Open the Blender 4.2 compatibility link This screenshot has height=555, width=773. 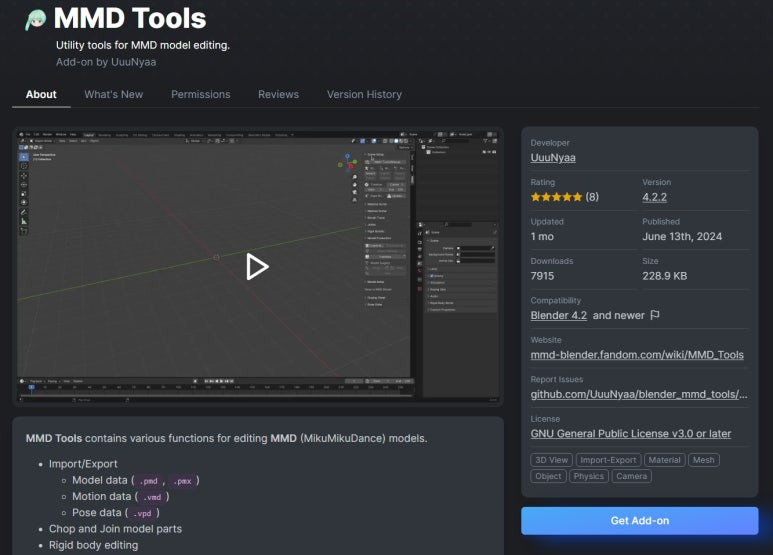click(x=559, y=315)
